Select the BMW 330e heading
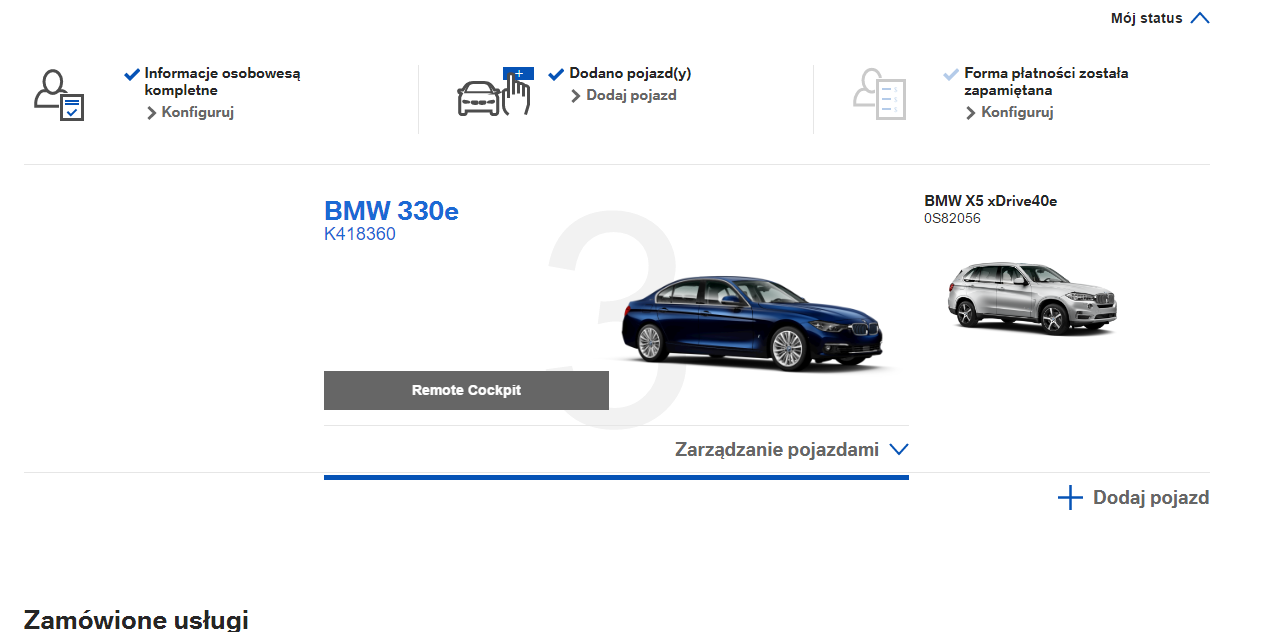This screenshot has height=632, width=1288. (391, 211)
